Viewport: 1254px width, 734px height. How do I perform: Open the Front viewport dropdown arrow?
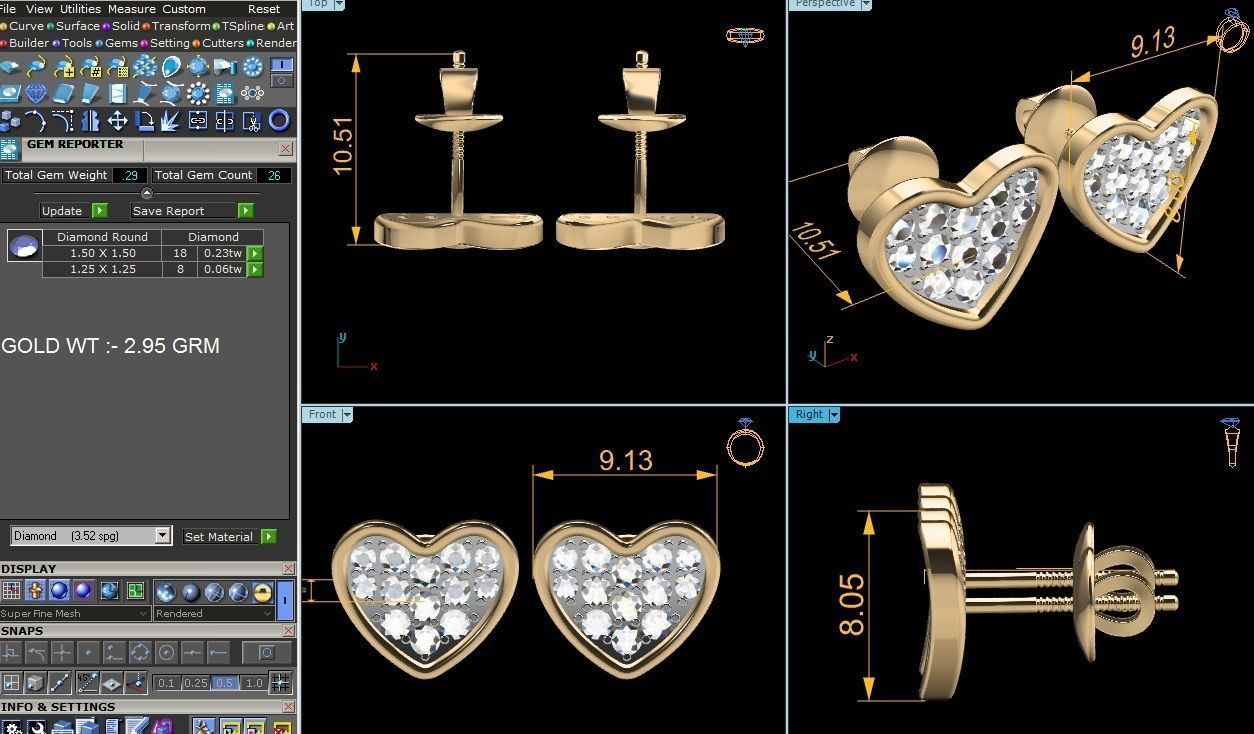[347, 414]
